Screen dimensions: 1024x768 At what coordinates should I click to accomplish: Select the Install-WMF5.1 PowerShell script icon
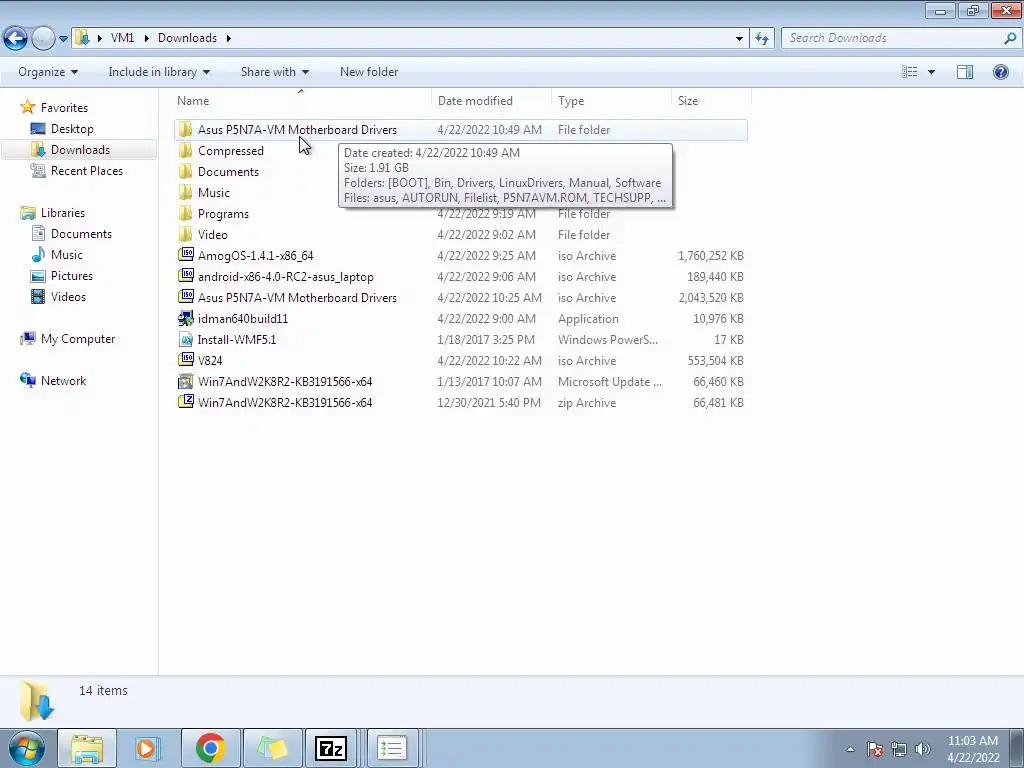pyautogui.click(x=185, y=340)
